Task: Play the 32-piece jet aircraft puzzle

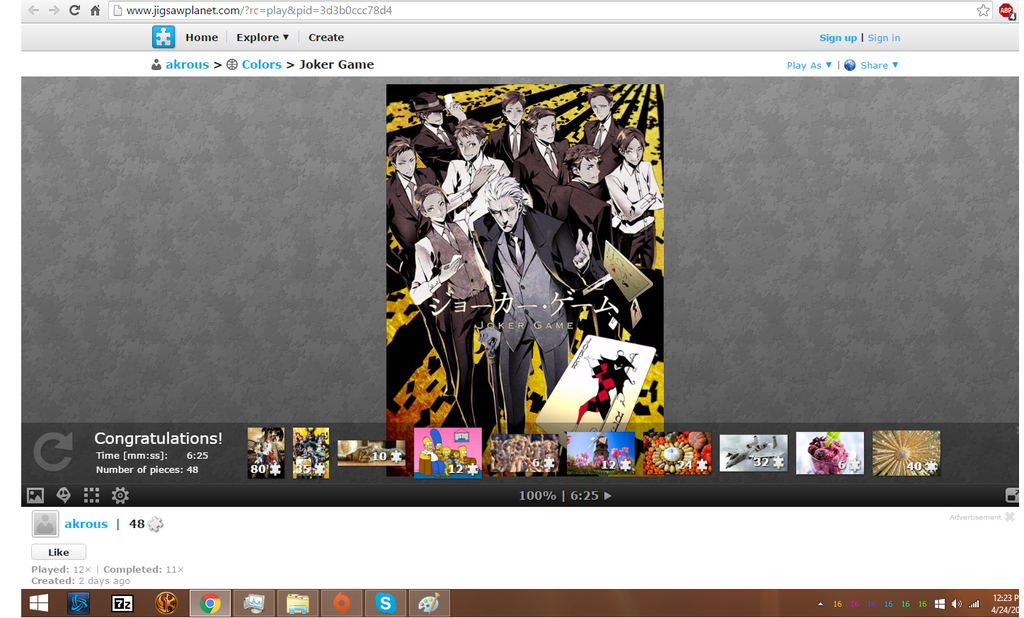Action: [753, 453]
